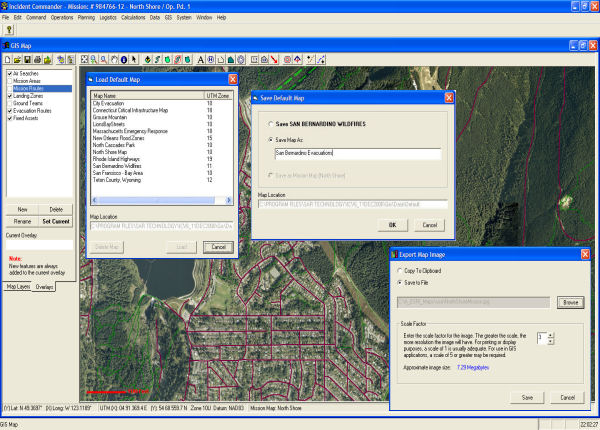This screenshot has height=430, width=600.
Task: Click the Zoom to full extent icon
Action: (x=84, y=60)
